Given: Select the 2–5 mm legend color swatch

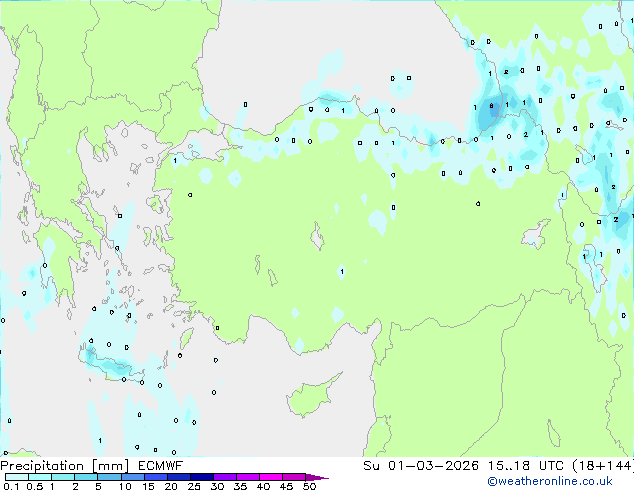Looking at the screenshot, I should (x=86, y=477).
